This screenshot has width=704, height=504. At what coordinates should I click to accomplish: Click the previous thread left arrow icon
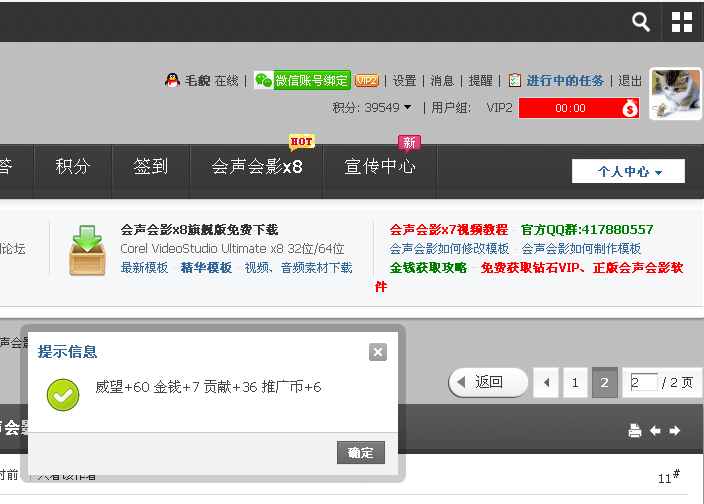655,431
